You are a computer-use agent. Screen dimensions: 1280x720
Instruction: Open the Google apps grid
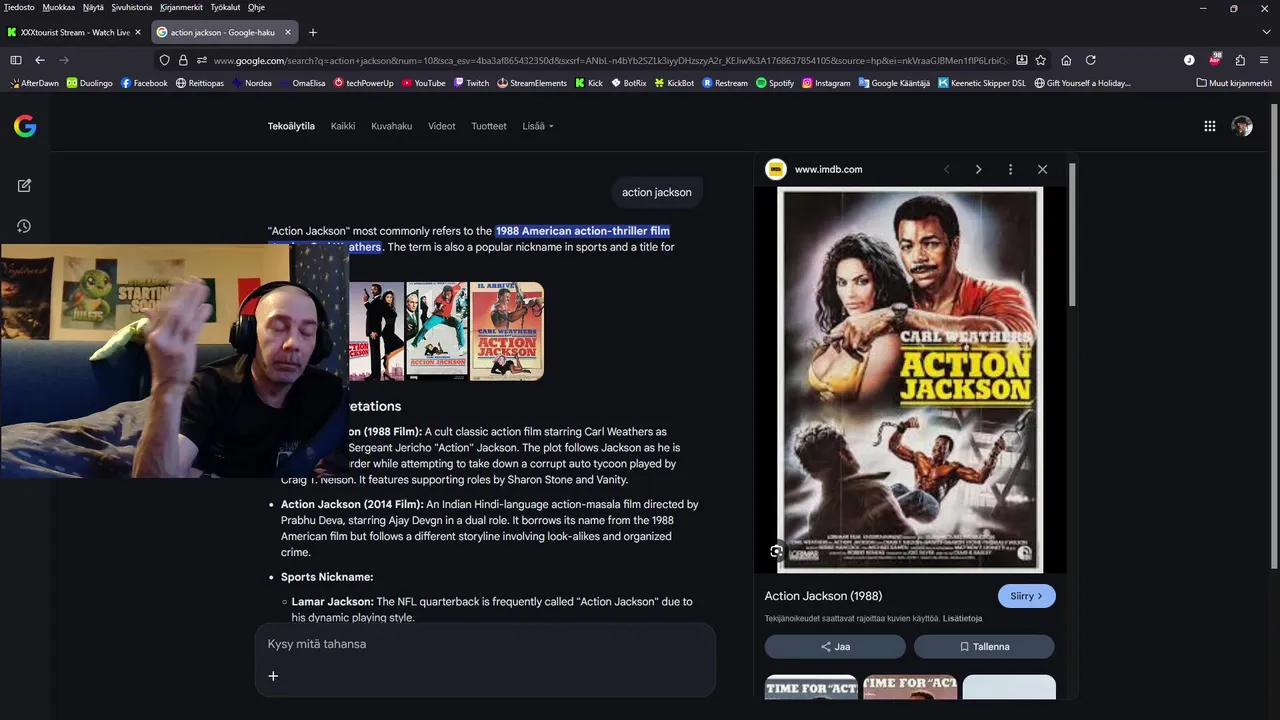tap(1210, 126)
